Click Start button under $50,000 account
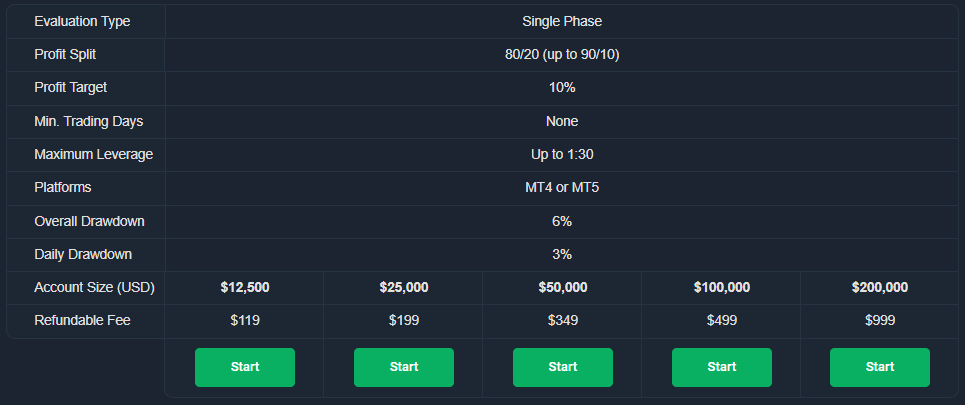965x405 pixels. coord(563,367)
